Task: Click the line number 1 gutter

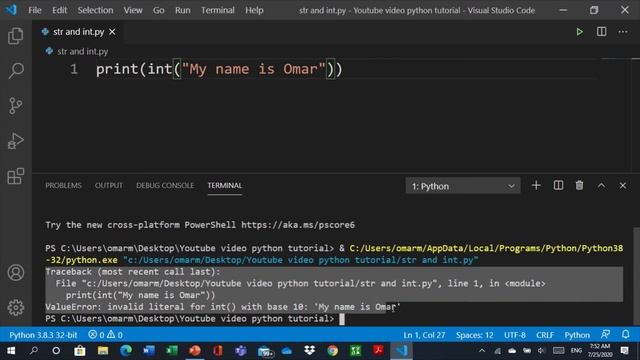Action: [74, 69]
